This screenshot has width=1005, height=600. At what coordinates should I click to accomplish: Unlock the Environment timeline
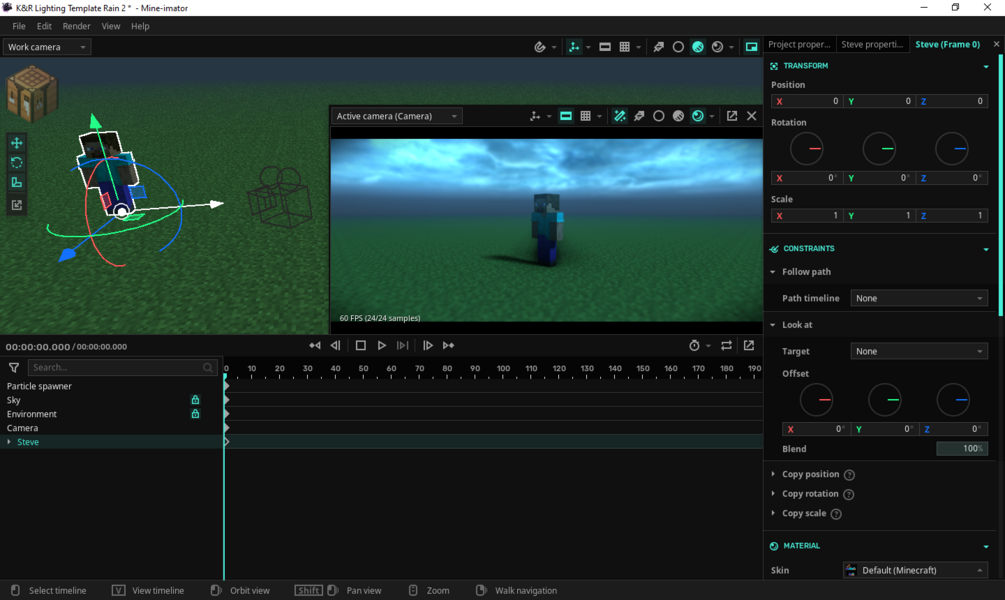point(195,413)
